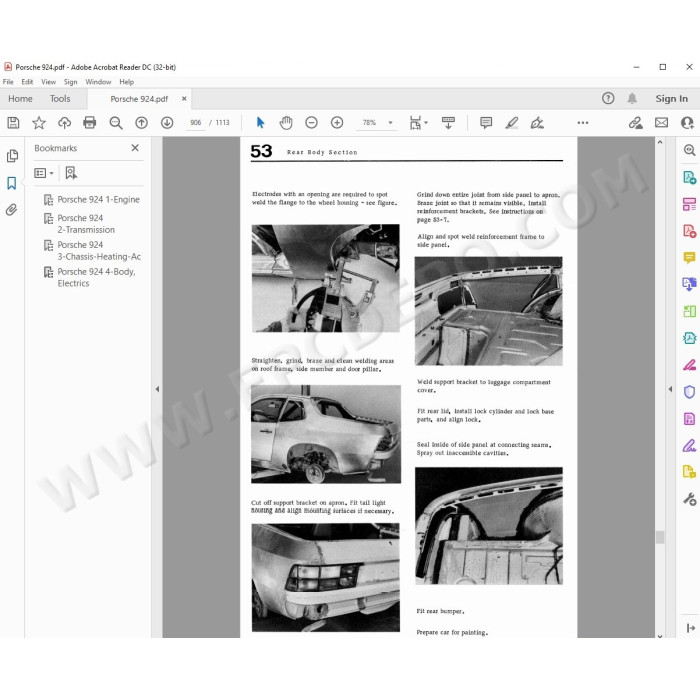Viewport: 700px width, 700px height.
Task: Jump to Porsche 924 3-Chassis-Heating-Ac bookmark
Action: pyautogui.click(x=99, y=250)
